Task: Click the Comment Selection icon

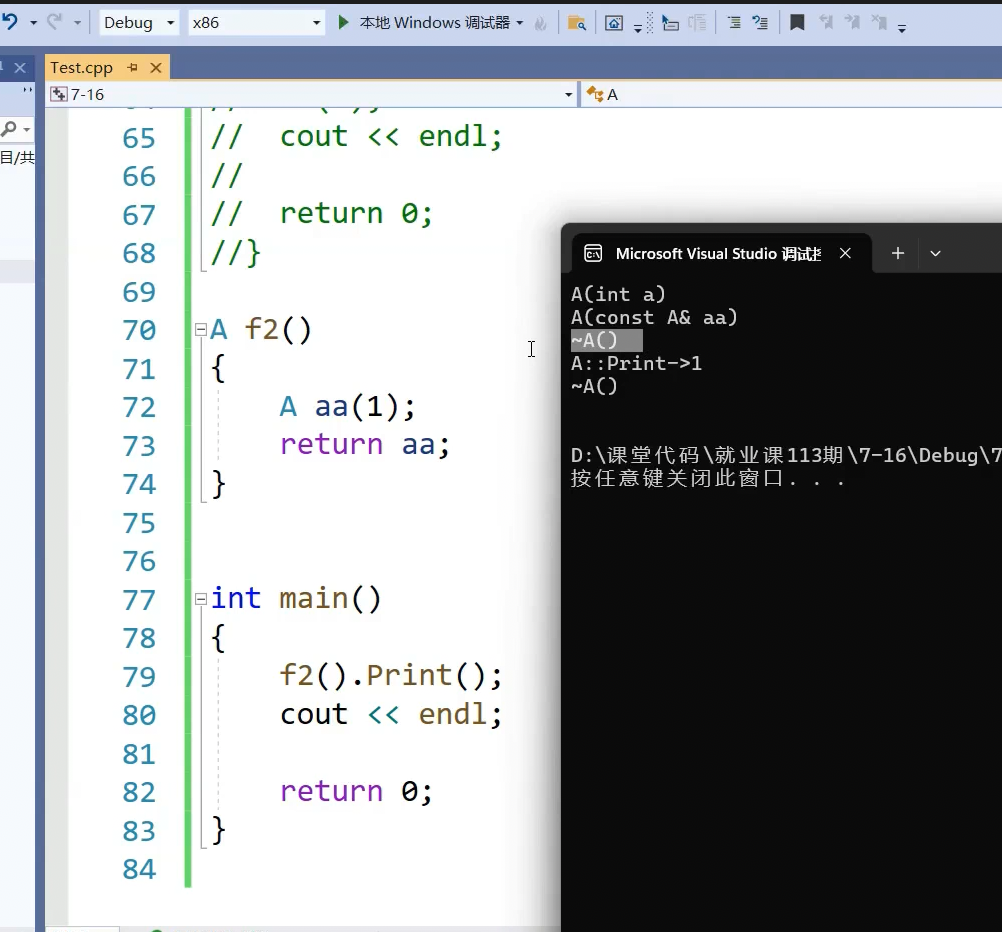Action: tap(760, 24)
